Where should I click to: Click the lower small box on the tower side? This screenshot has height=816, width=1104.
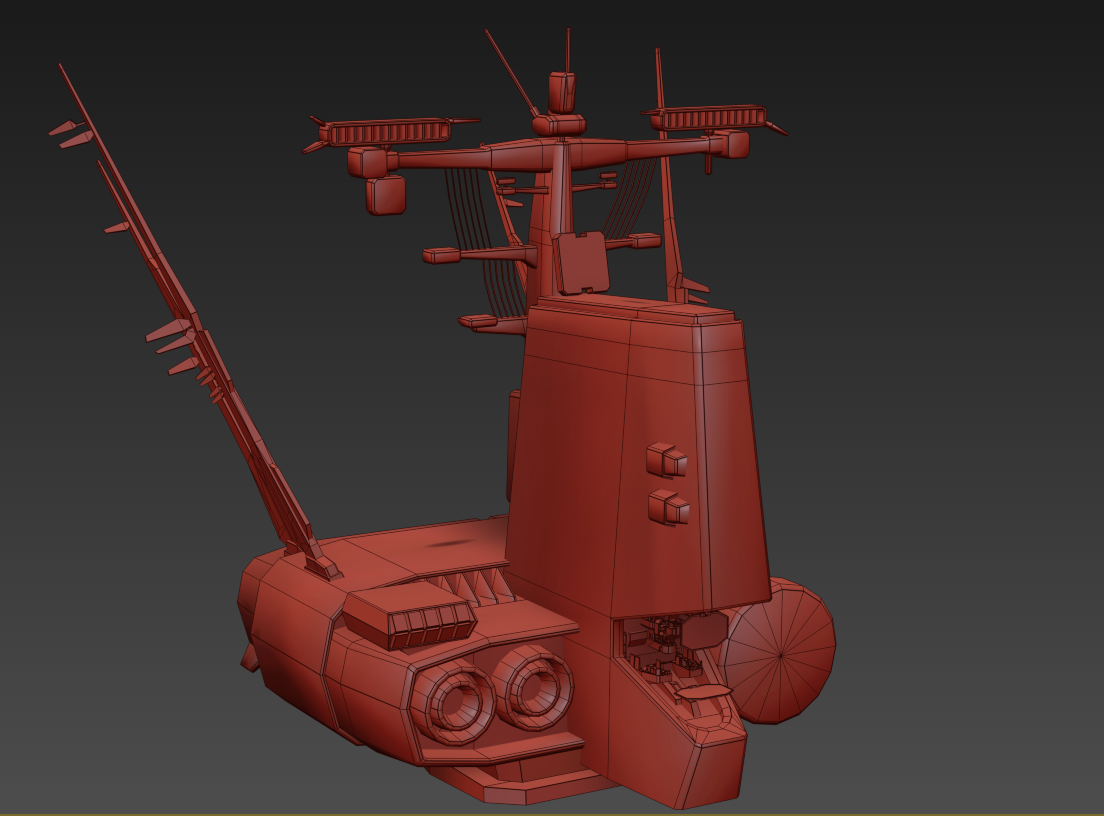(x=668, y=507)
